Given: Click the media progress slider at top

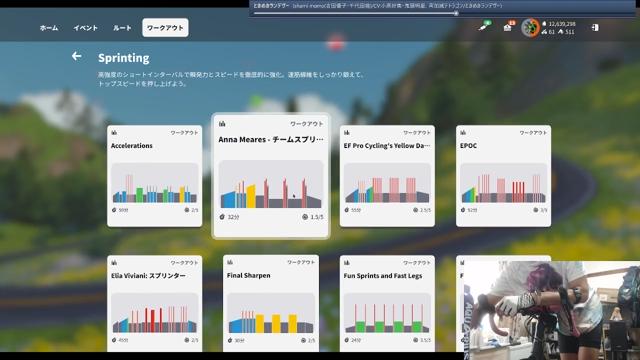Looking at the screenshot, I should pyautogui.click(x=355, y=13).
